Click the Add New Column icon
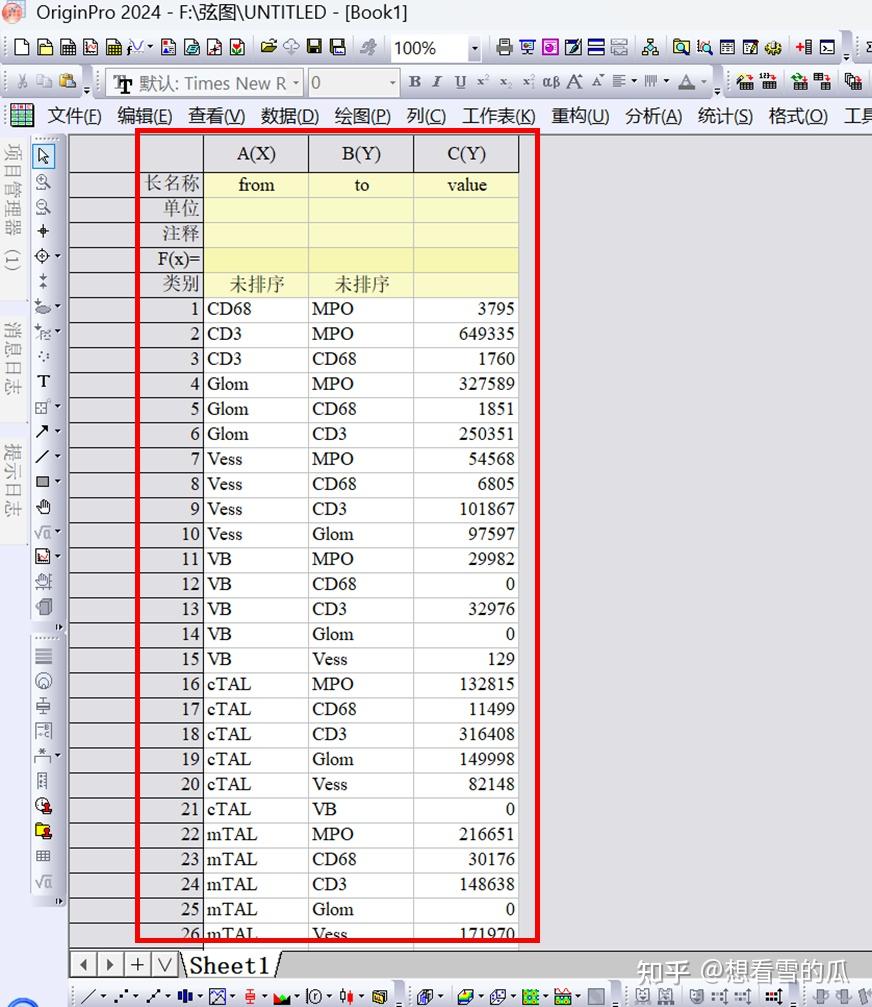The width and height of the screenshot is (872, 1007). [x=803, y=47]
